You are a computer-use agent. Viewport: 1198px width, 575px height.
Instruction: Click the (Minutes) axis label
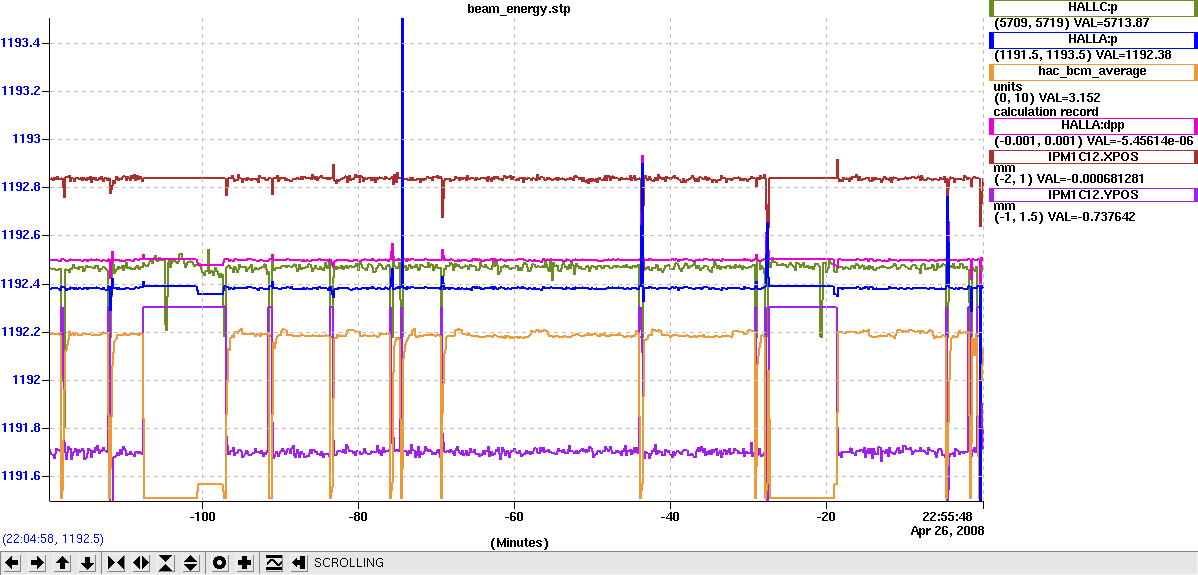pyautogui.click(x=519, y=543)
